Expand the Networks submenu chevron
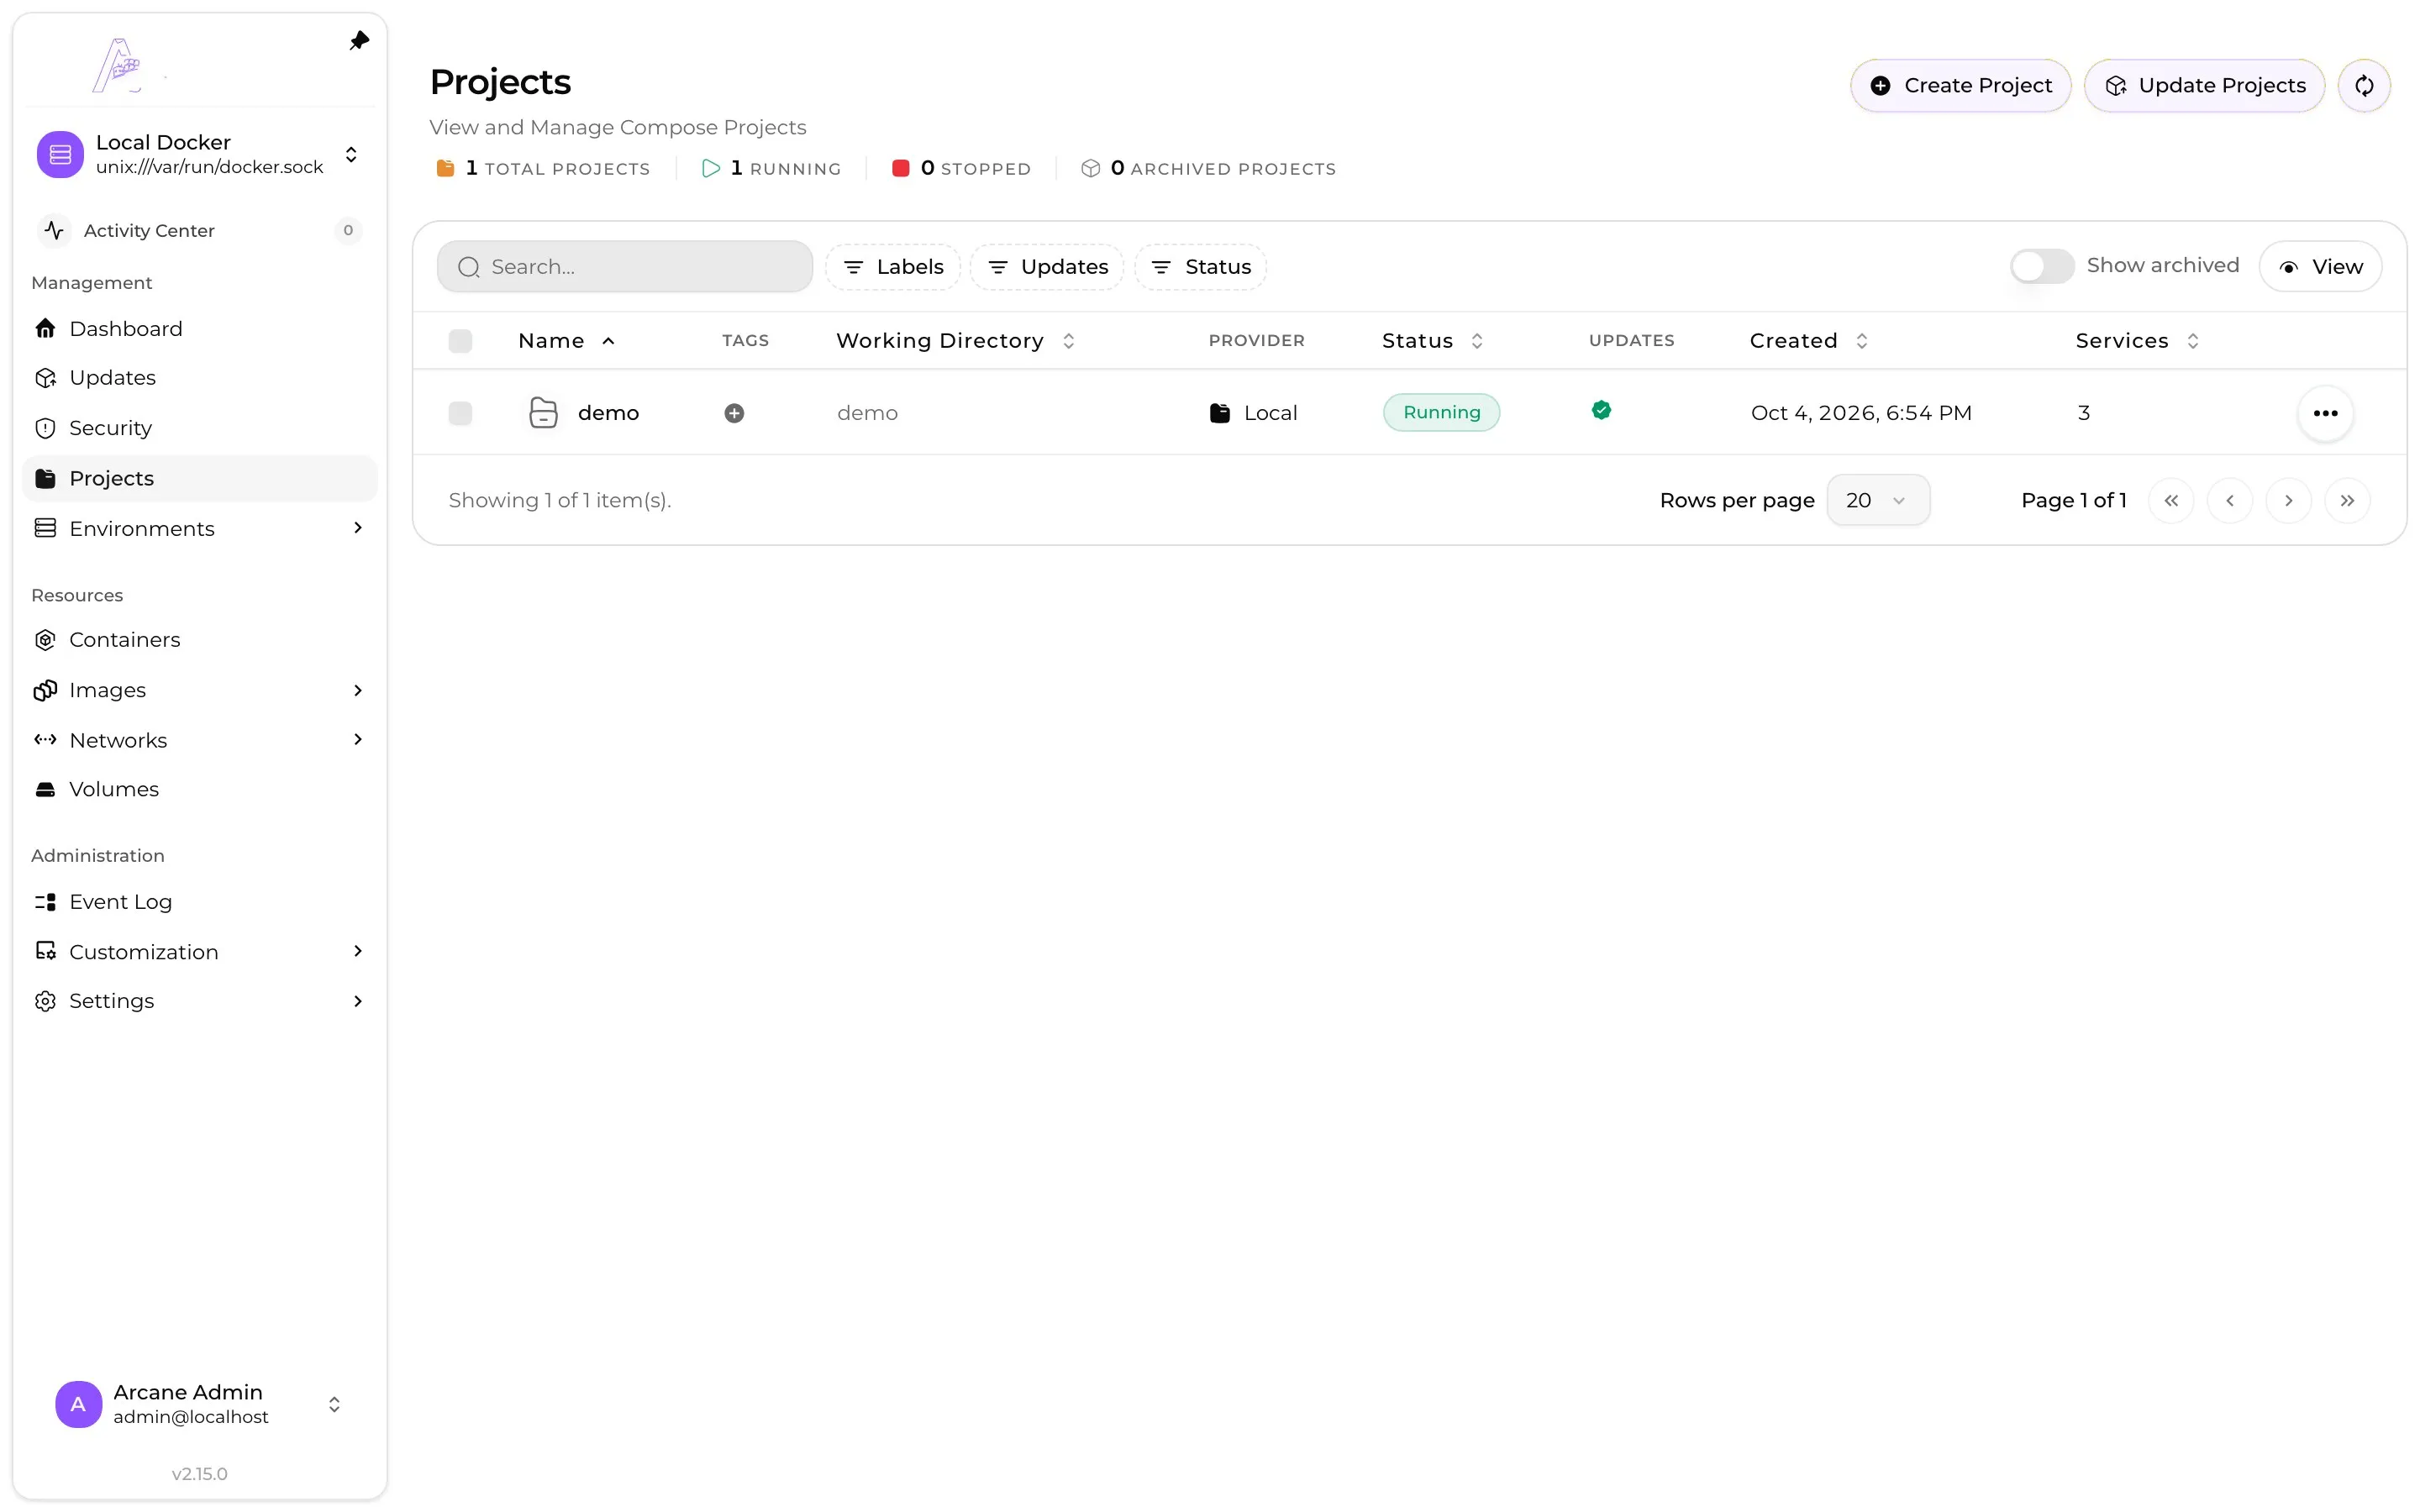 (358, 739)
